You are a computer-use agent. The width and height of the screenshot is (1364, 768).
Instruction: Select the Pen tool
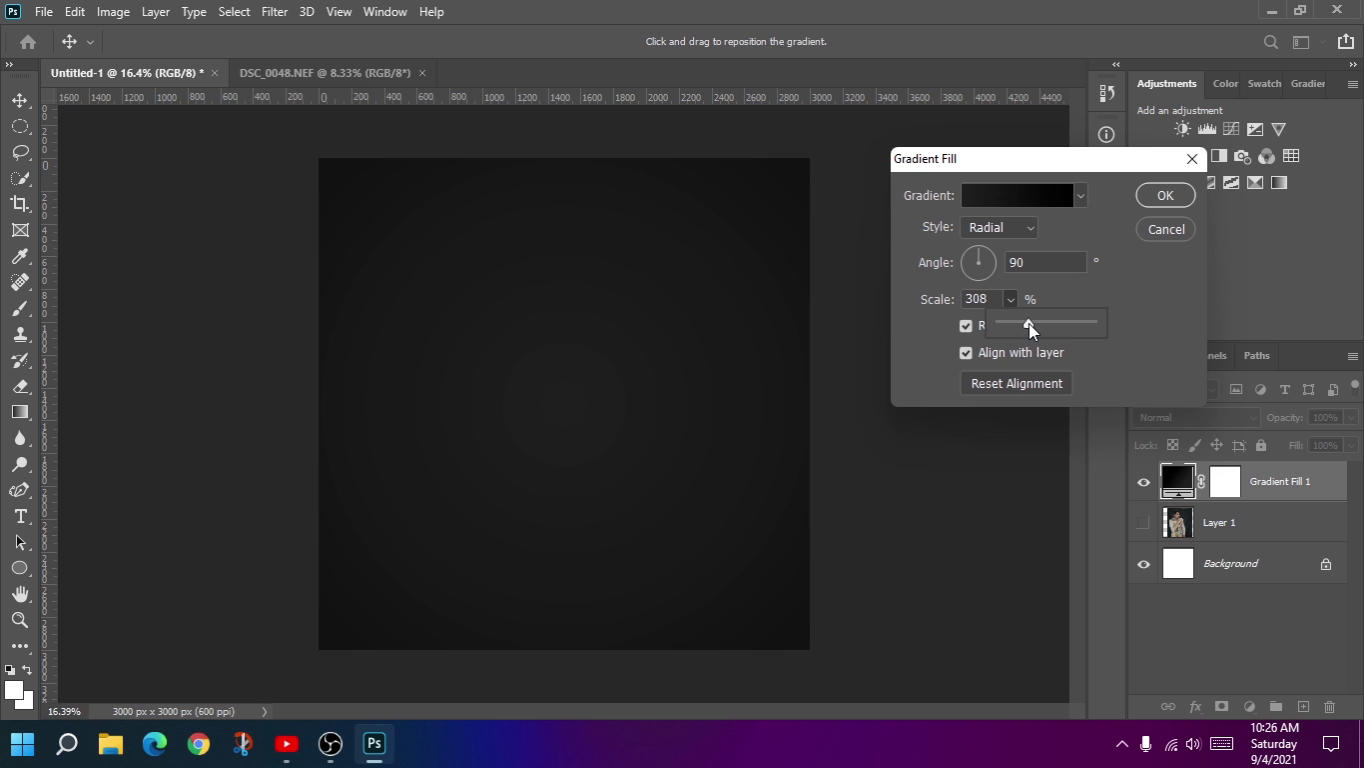coord(20,490)
